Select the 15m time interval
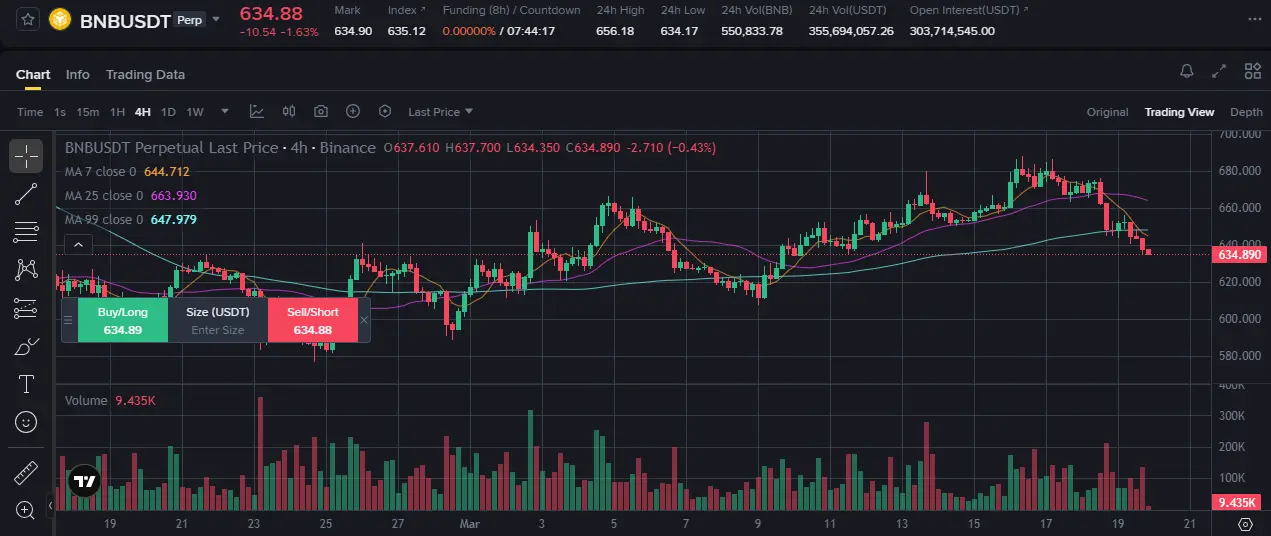 point(88,112)
